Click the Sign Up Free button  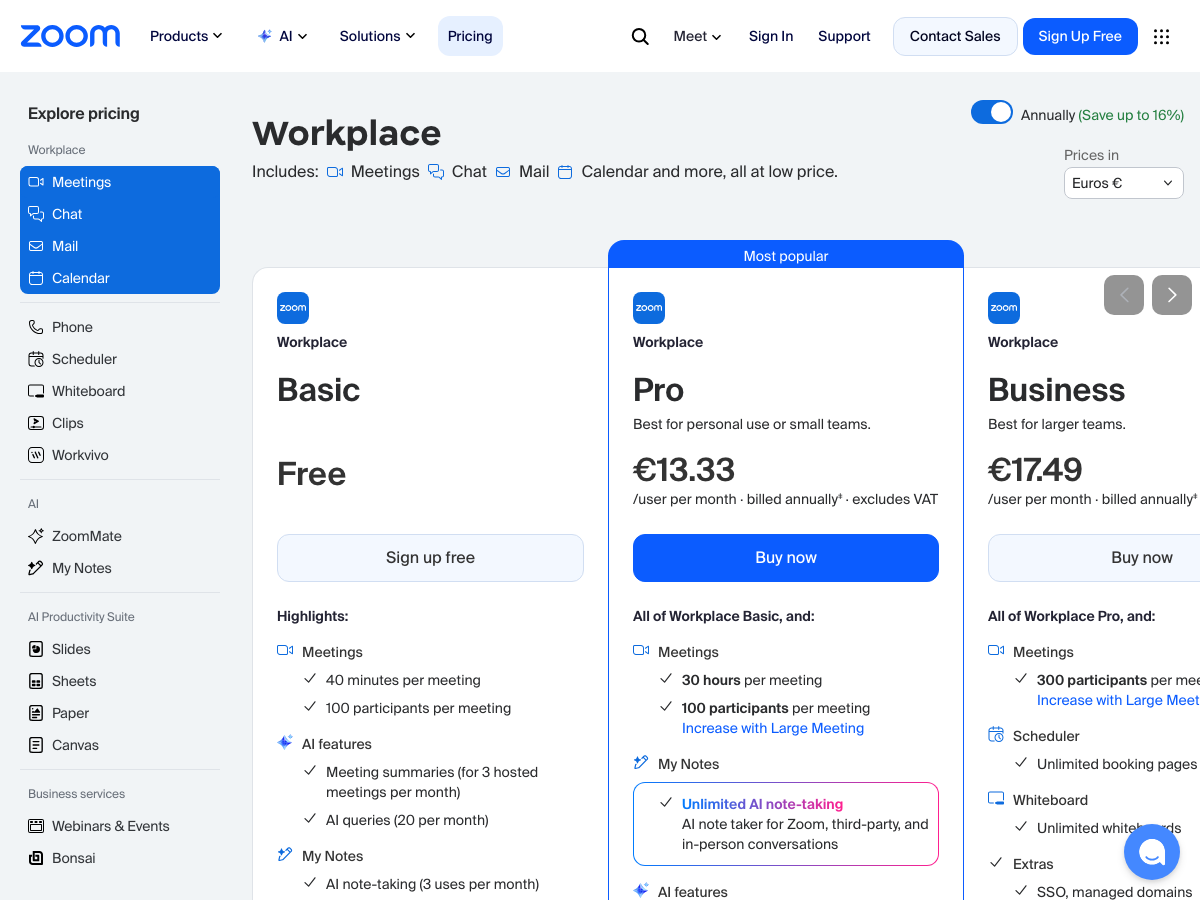coord(1080,36)
